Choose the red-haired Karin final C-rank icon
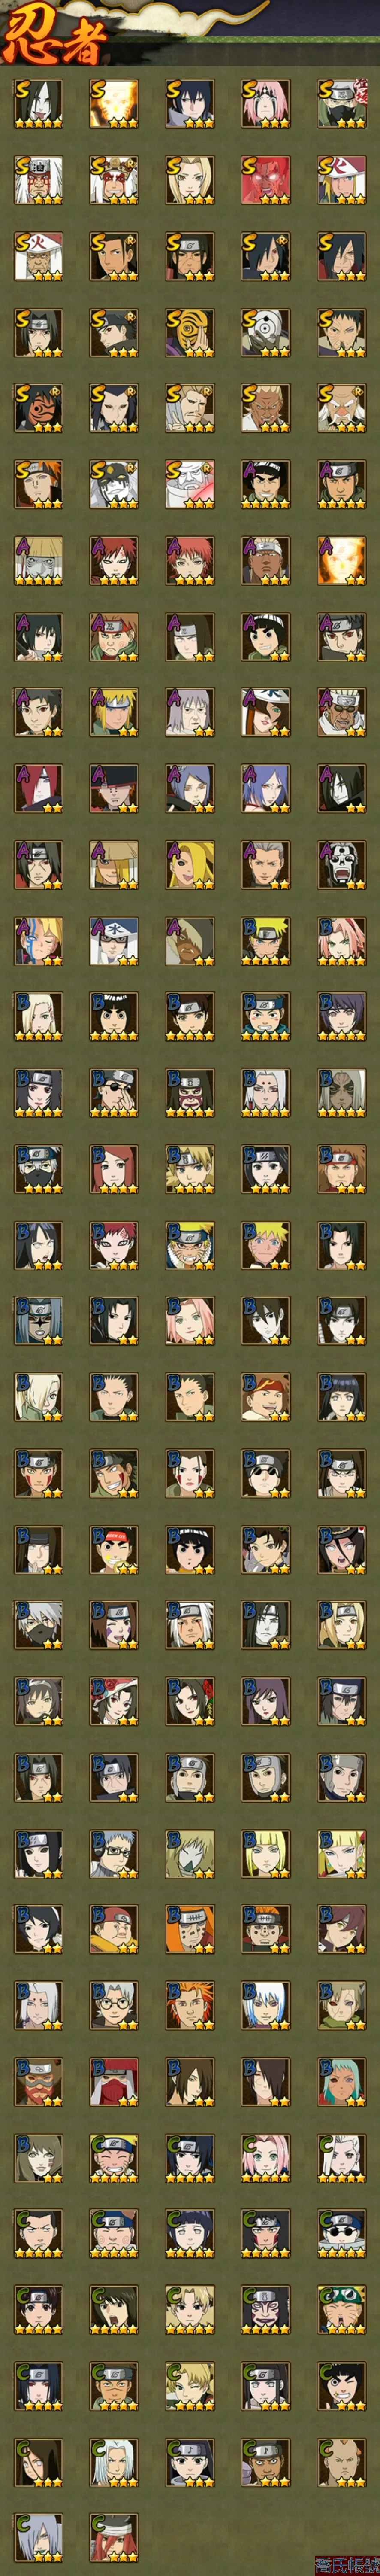This screenshot has height=2576, width=380. point(114,2536)
